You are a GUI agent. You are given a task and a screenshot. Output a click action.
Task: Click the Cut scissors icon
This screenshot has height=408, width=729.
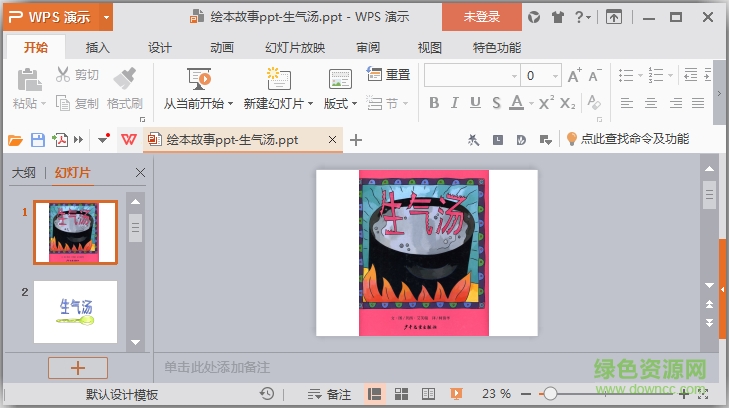click(x=63, y=74)
